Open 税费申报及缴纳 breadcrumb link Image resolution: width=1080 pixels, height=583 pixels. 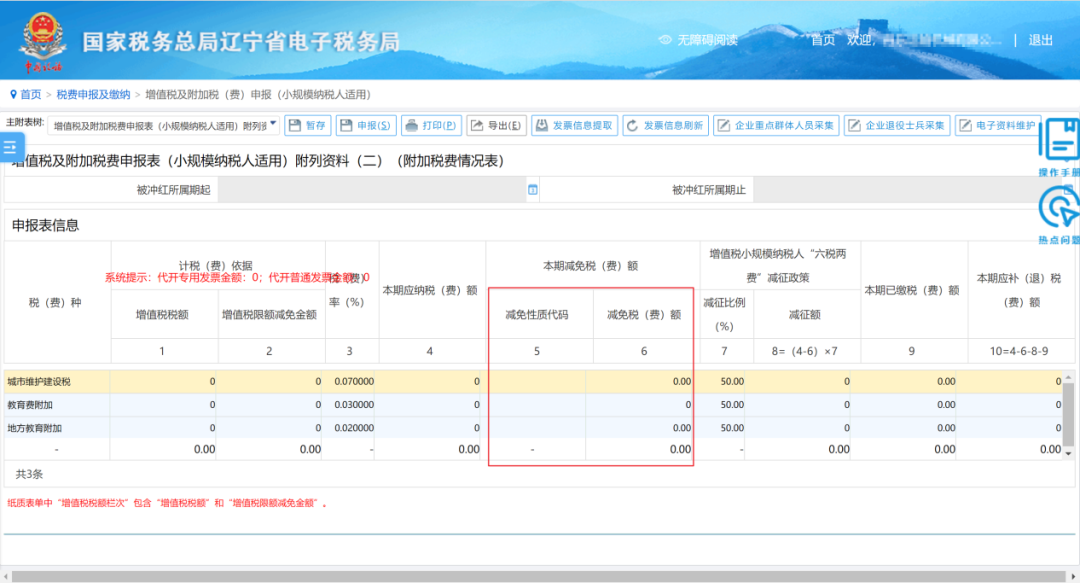(93, 94)
